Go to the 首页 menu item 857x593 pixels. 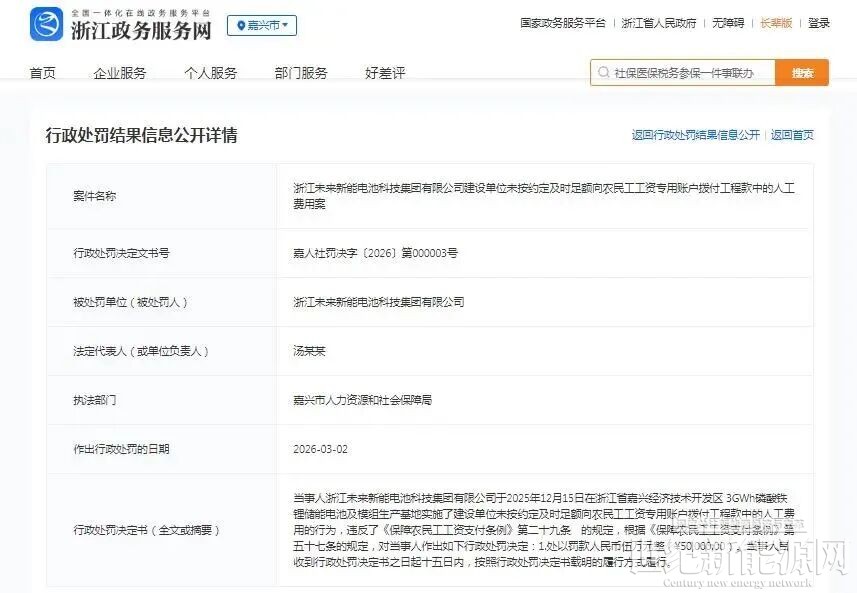point(43,73)
